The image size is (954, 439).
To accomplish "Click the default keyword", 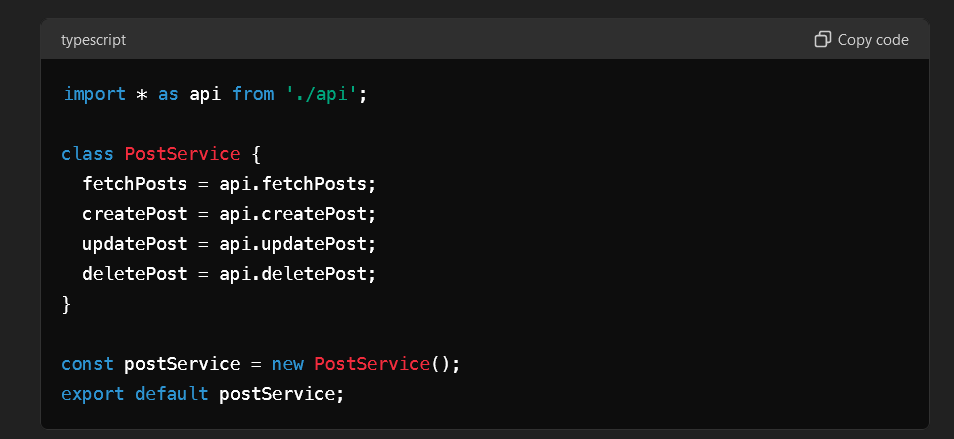I will (x=172, y=394).
